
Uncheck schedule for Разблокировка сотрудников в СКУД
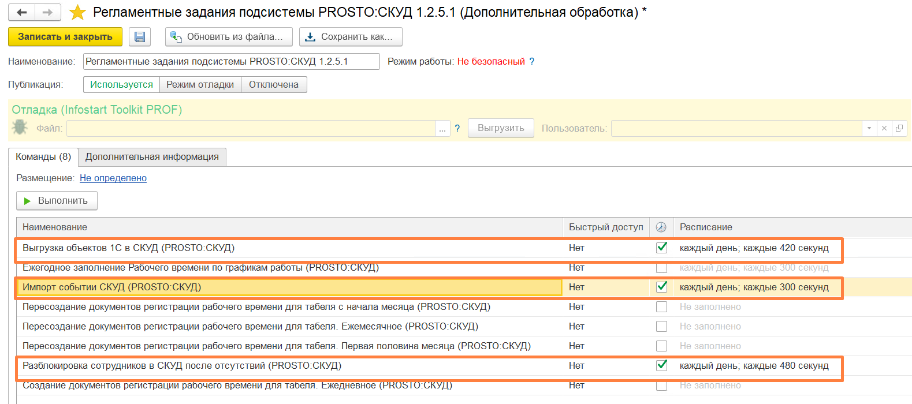661,366
